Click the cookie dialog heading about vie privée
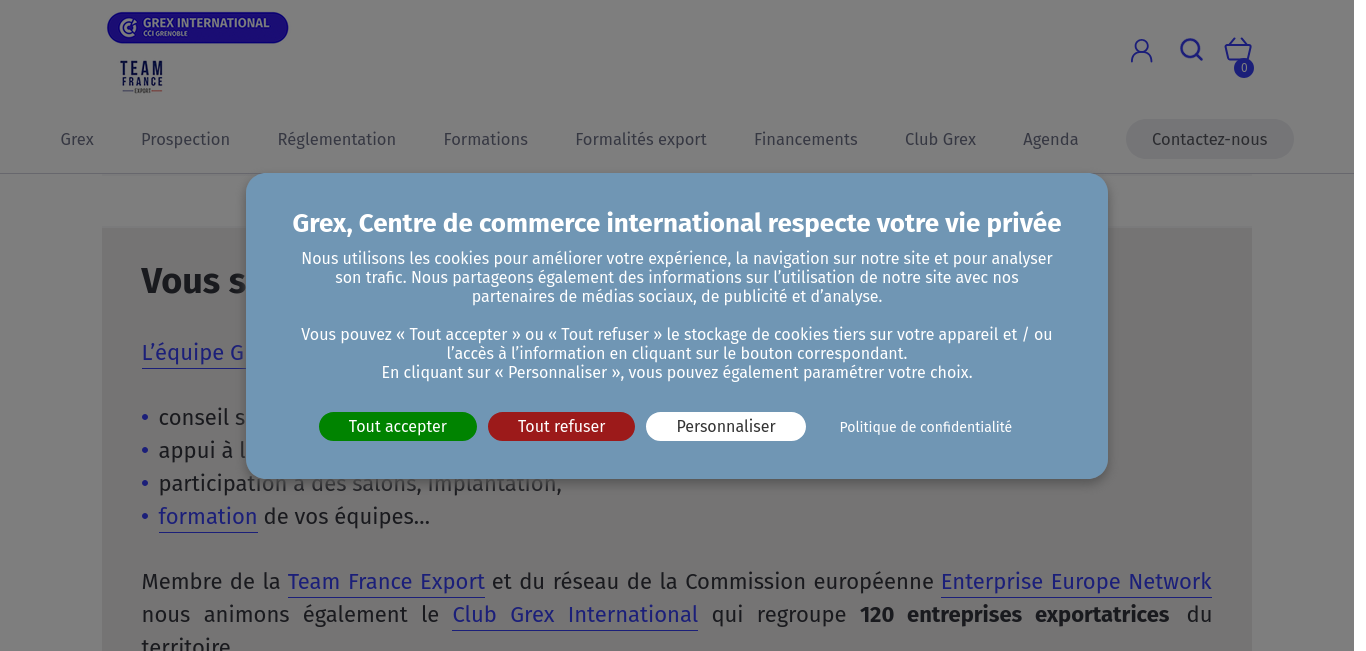This screenshot has width=1366, height=651. (x=677, y=223)
